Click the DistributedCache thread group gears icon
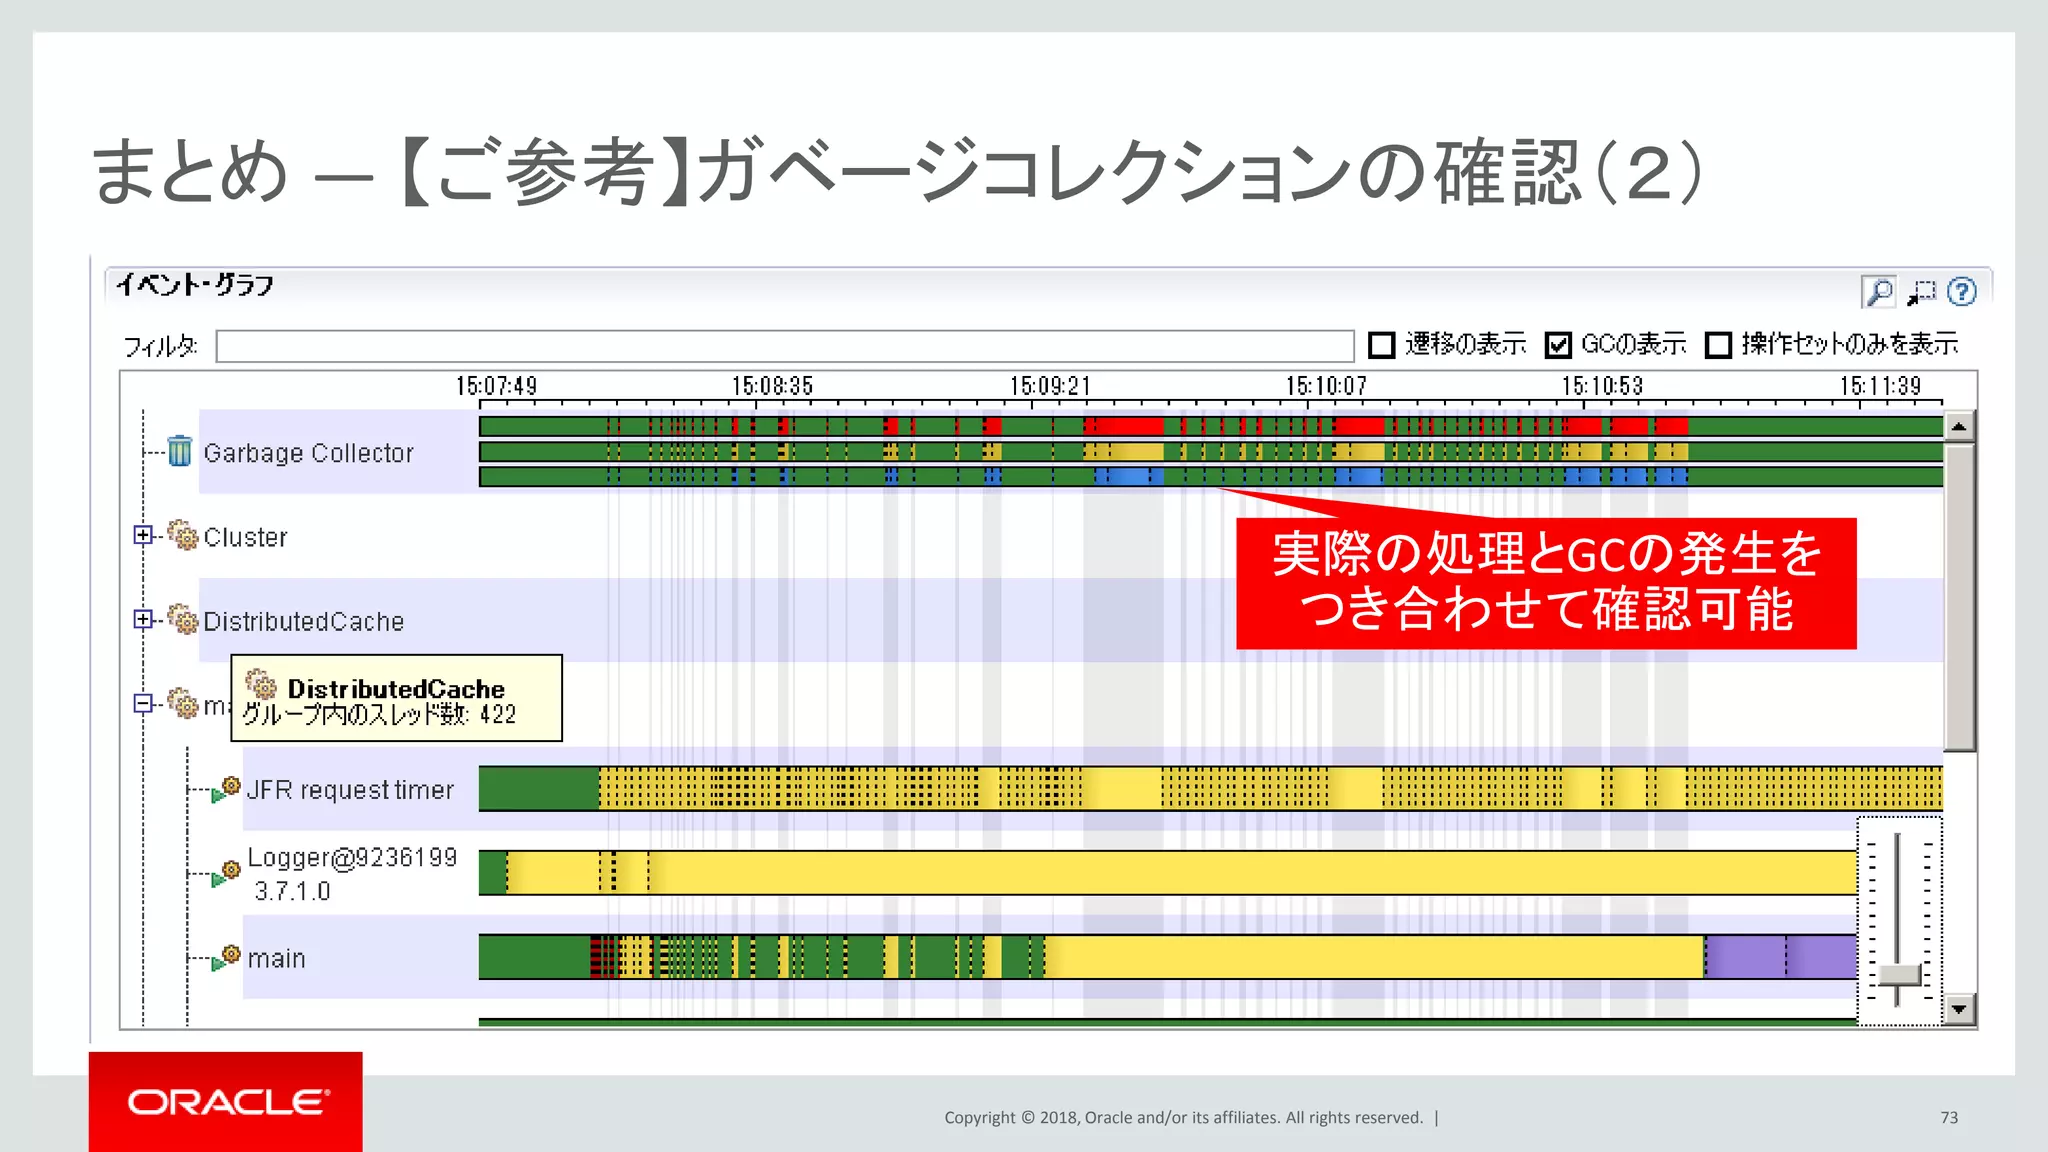2048x1152 pixels. 183,619
